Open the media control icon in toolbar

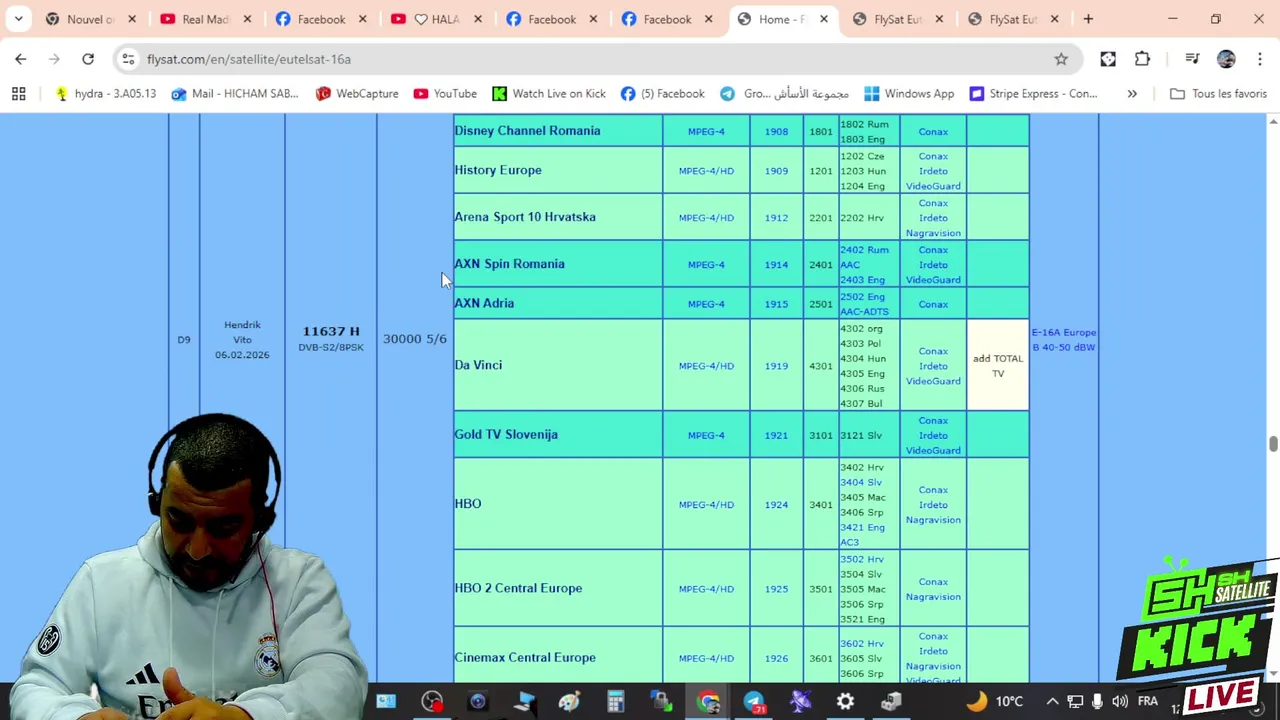(x=1191, y=59)
